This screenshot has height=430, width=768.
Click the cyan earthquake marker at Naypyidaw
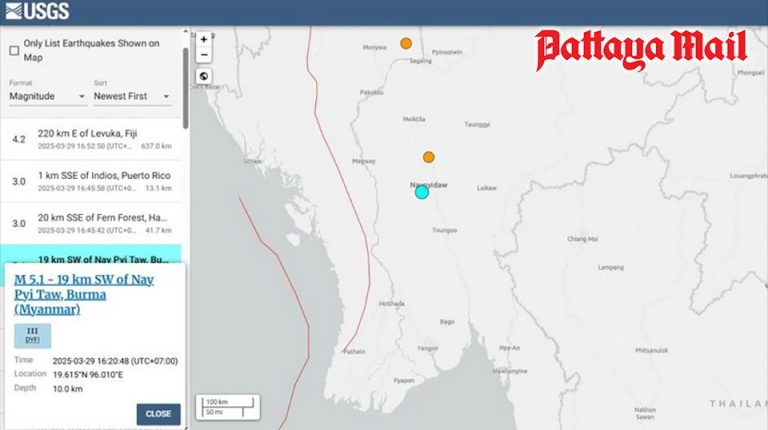[422, 192]
